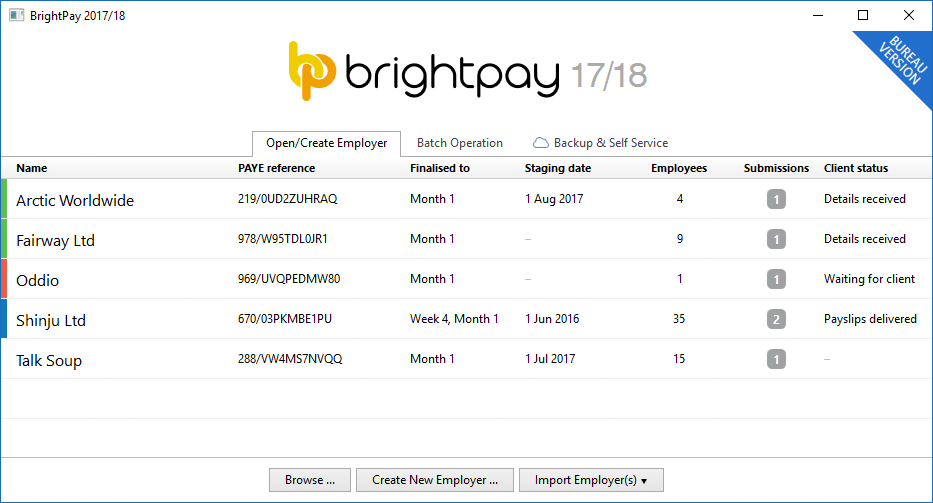Open submissions badge showing 2 for Shinju Ltd
933x503 pixels.
(776, 319)
